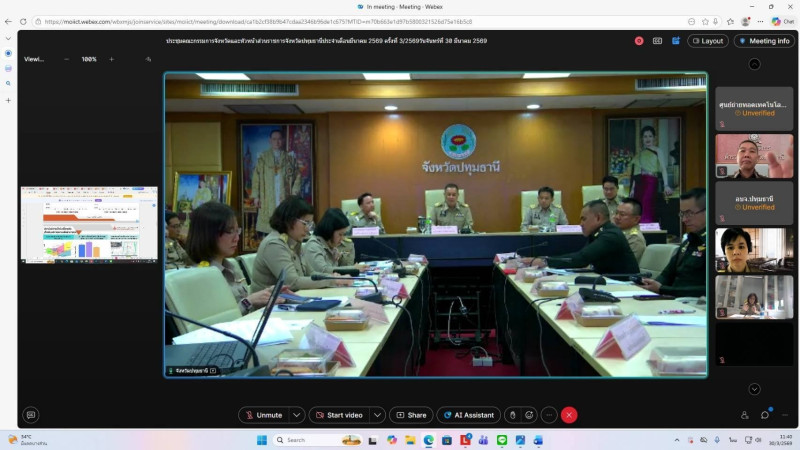Open More options ellipsis in meeting controls
800x450 pixels.
click(549, 415)
